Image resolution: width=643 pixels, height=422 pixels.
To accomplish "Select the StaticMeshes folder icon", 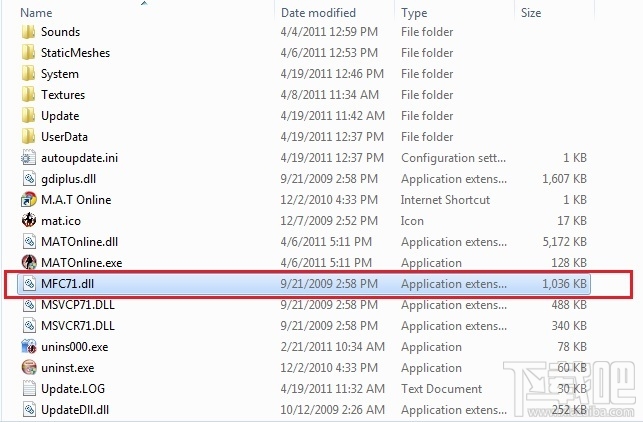I will pos(28,52).
